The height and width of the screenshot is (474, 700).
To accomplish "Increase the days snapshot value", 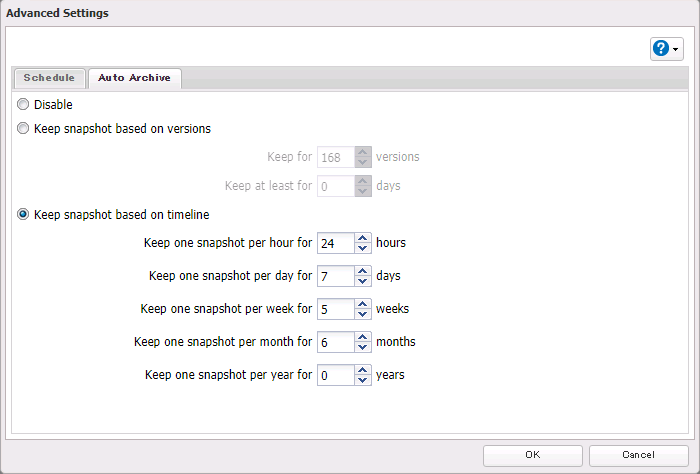I will coord(362,271).
